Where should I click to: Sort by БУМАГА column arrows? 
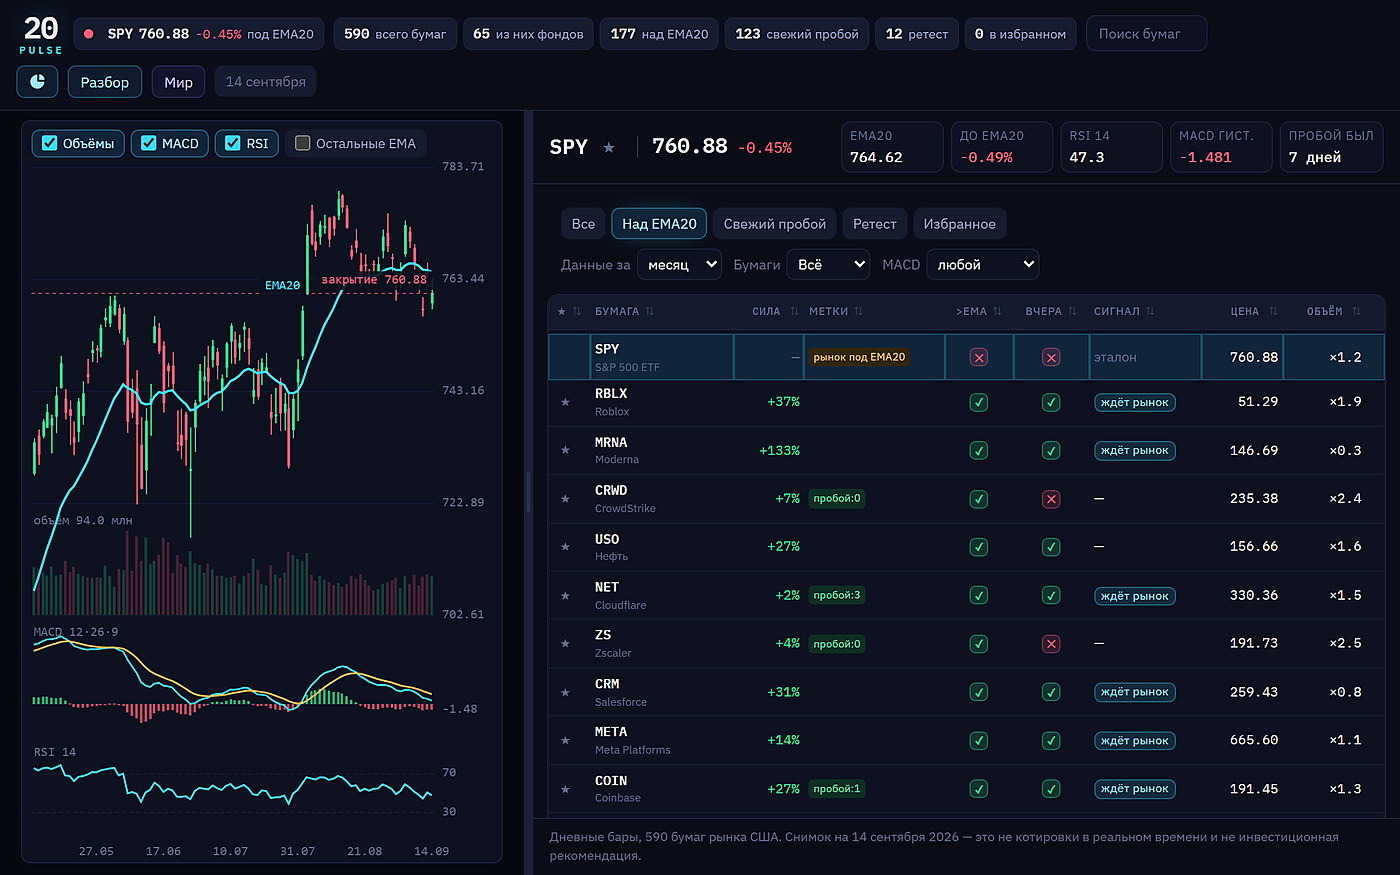pyautogui.click(x=650, y=312)
